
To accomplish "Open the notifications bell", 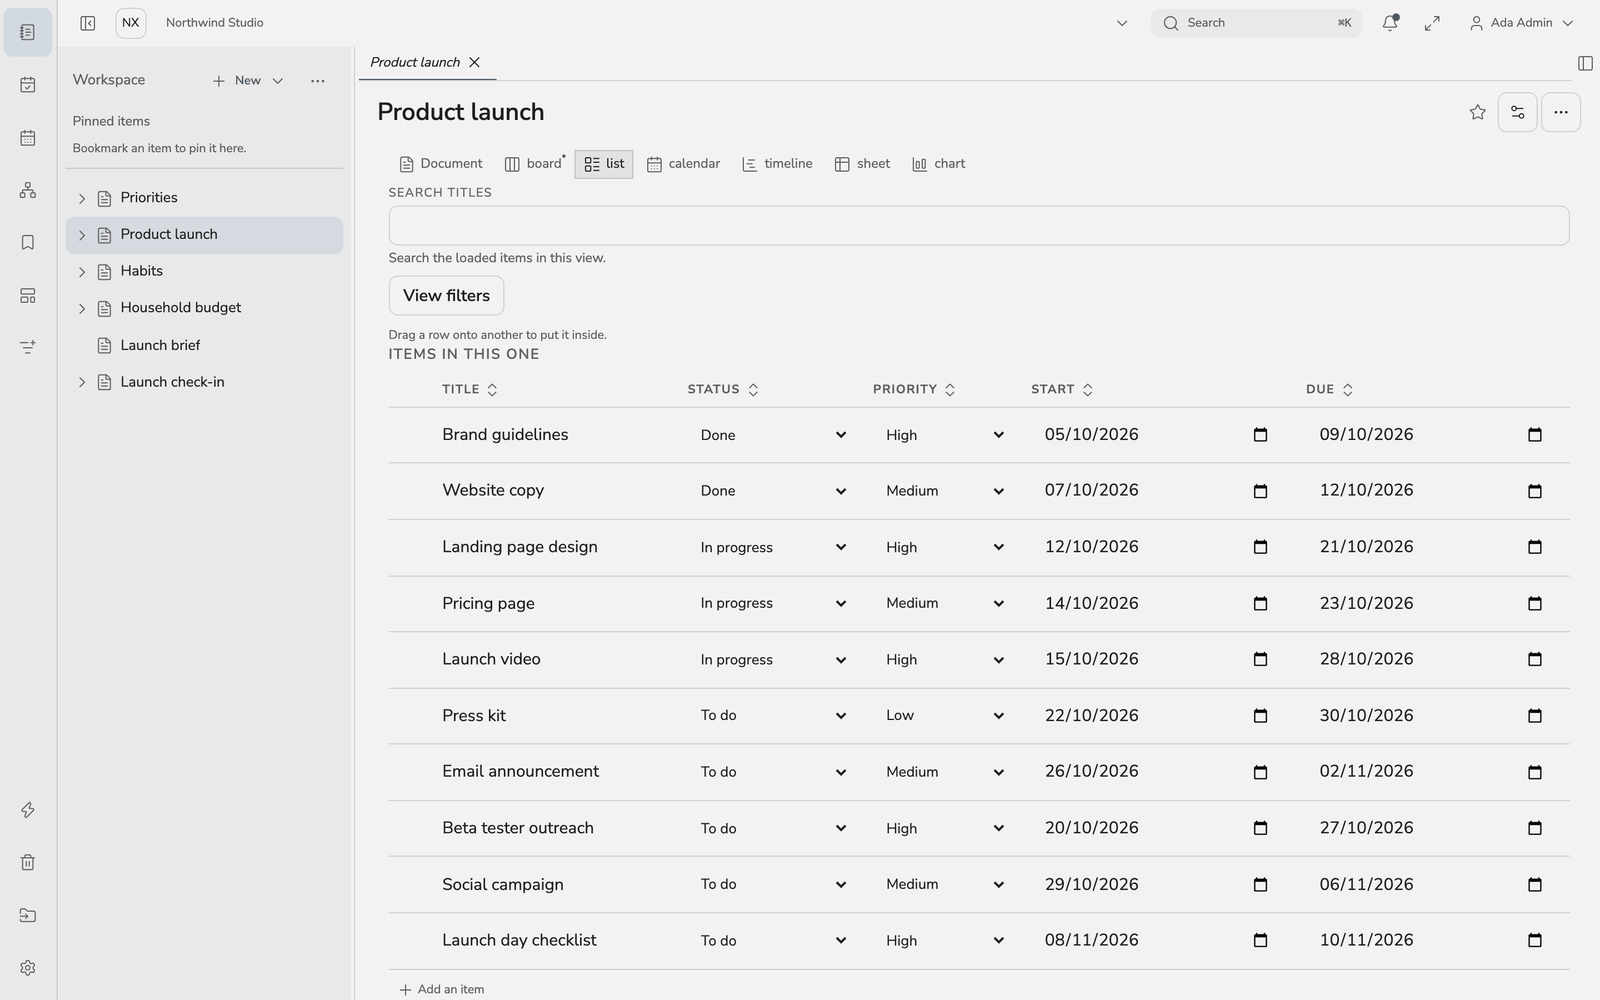I will 1390,23.
